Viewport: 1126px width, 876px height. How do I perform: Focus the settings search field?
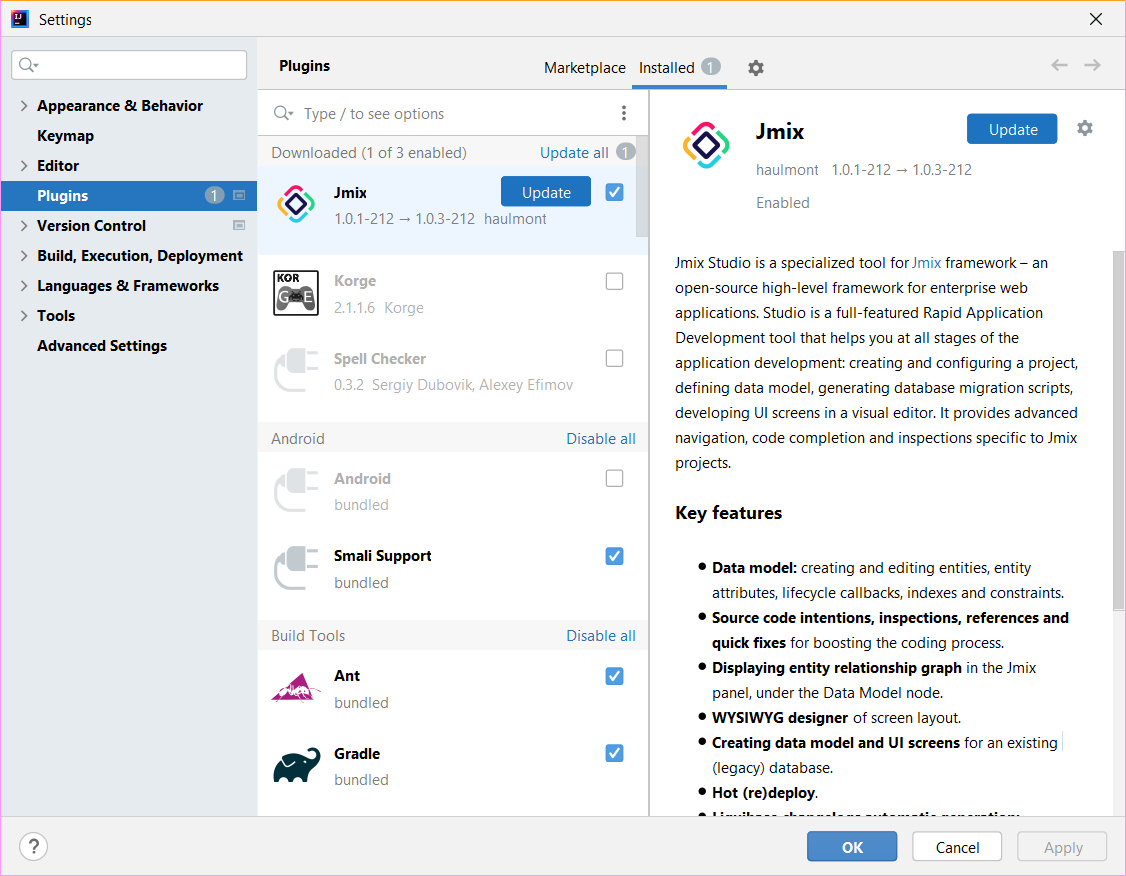coord(130,65)
